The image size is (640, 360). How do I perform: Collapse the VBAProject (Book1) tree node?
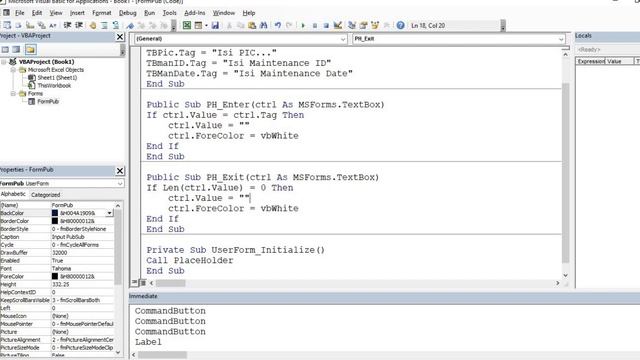[x=4, y=62]
